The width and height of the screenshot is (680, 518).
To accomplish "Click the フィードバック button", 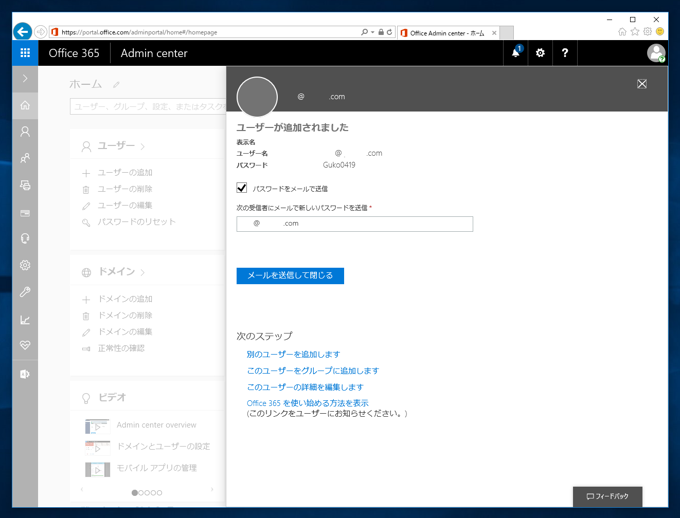I will pyautogui.click(x=607, y=496).
